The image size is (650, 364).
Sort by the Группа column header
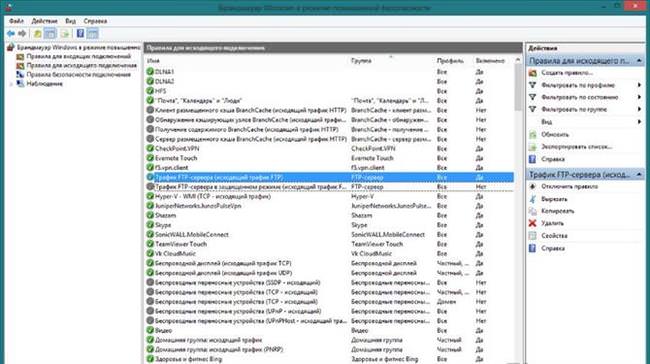click(x=361, y=61)
